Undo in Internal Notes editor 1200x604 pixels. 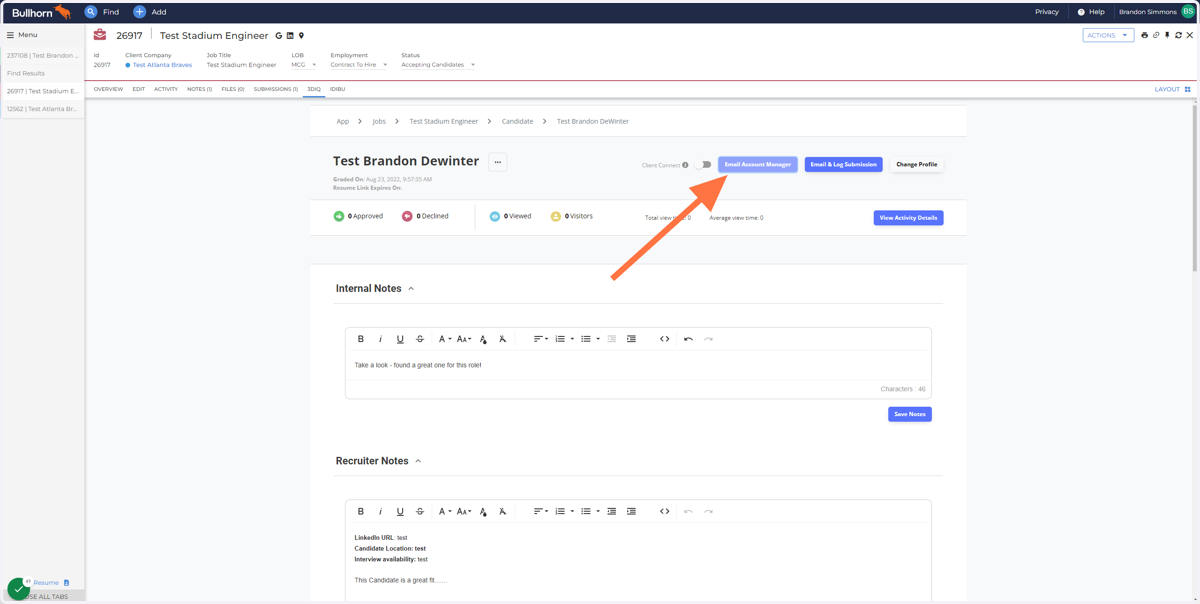(688, 339)
